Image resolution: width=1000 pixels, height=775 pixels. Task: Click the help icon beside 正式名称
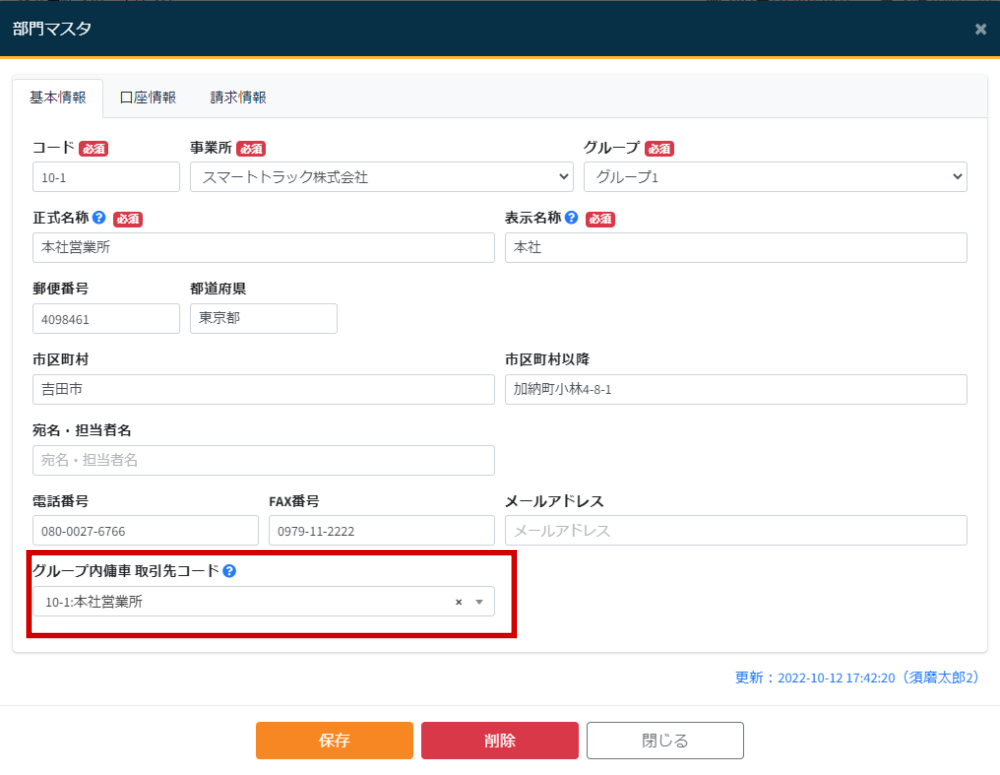point(101,218)
